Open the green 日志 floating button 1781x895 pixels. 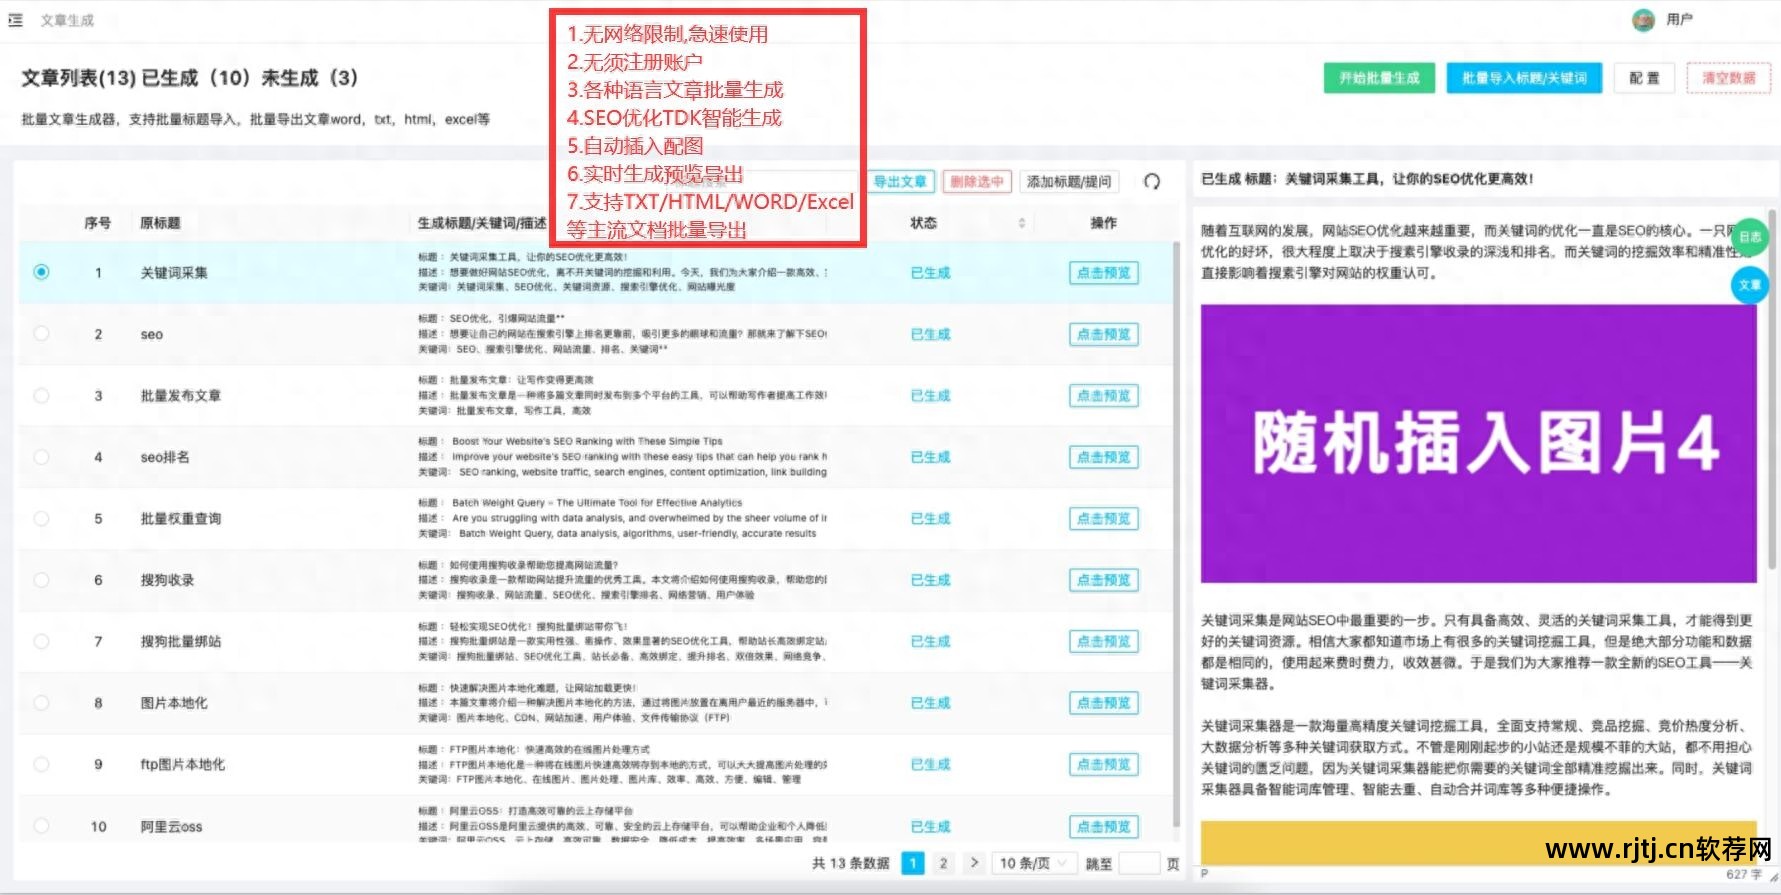pyautogui.click(x=1749, y=237)
